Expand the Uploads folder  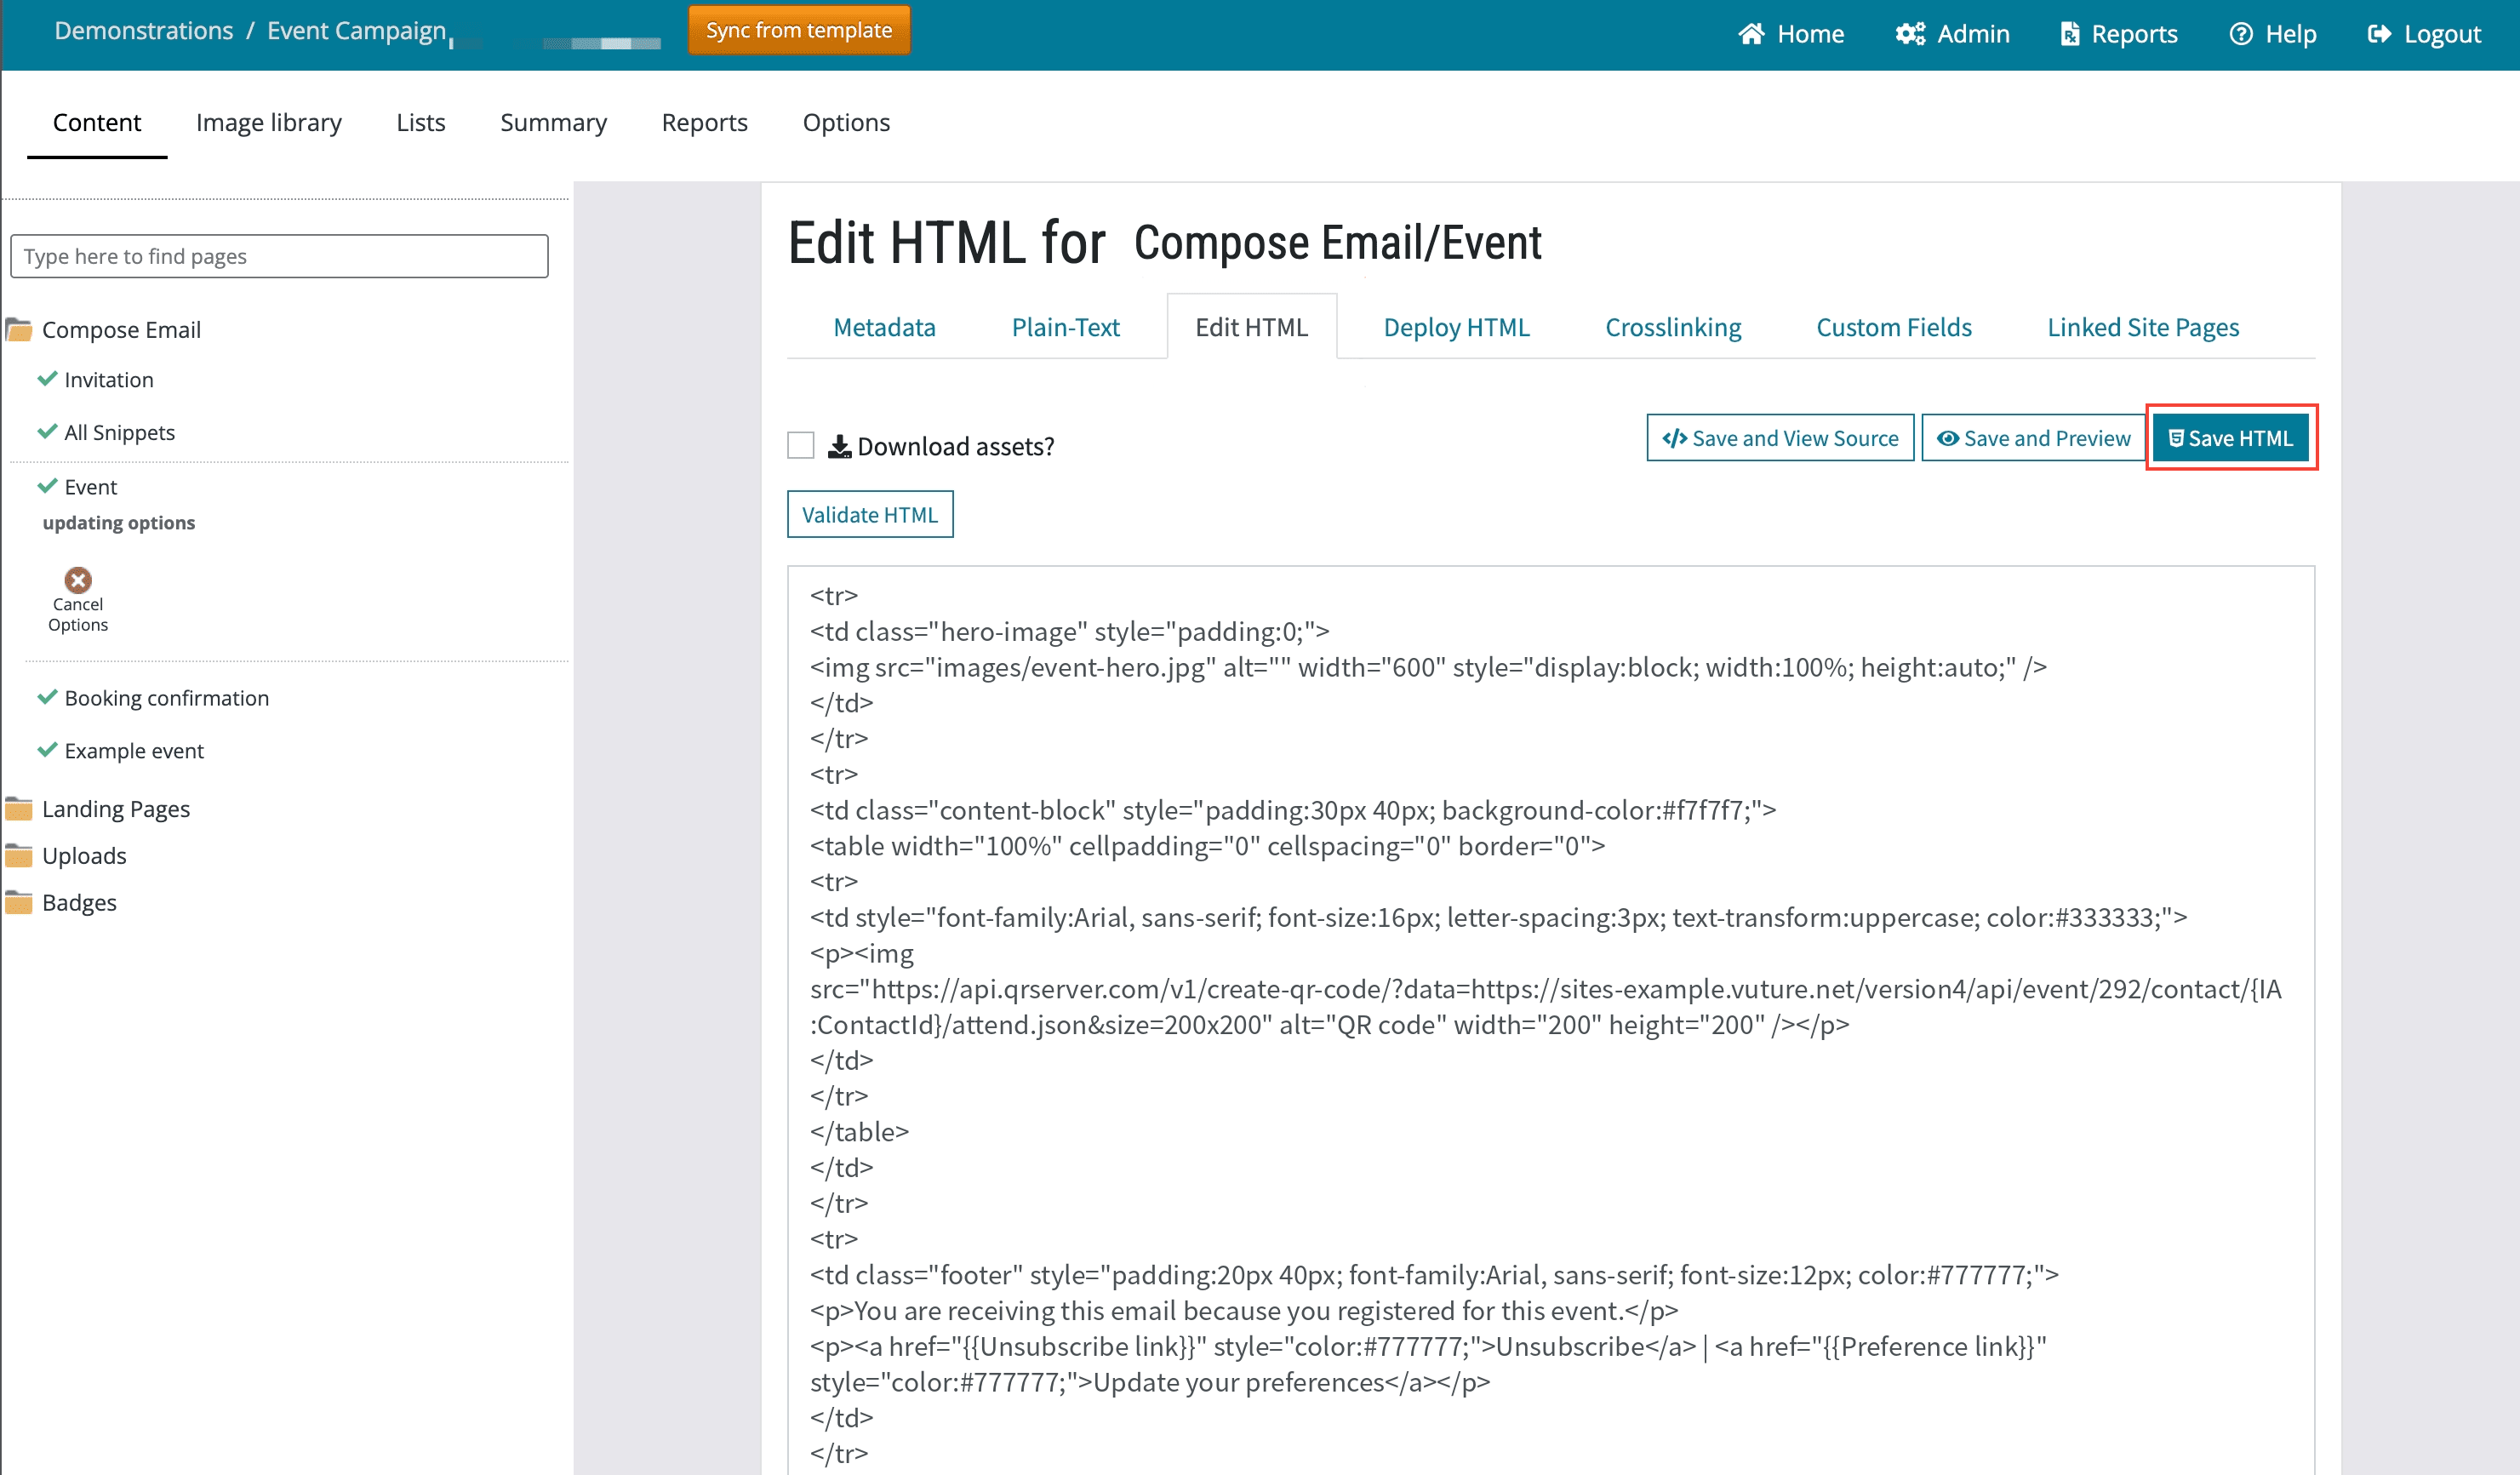(x=19, y=855)
